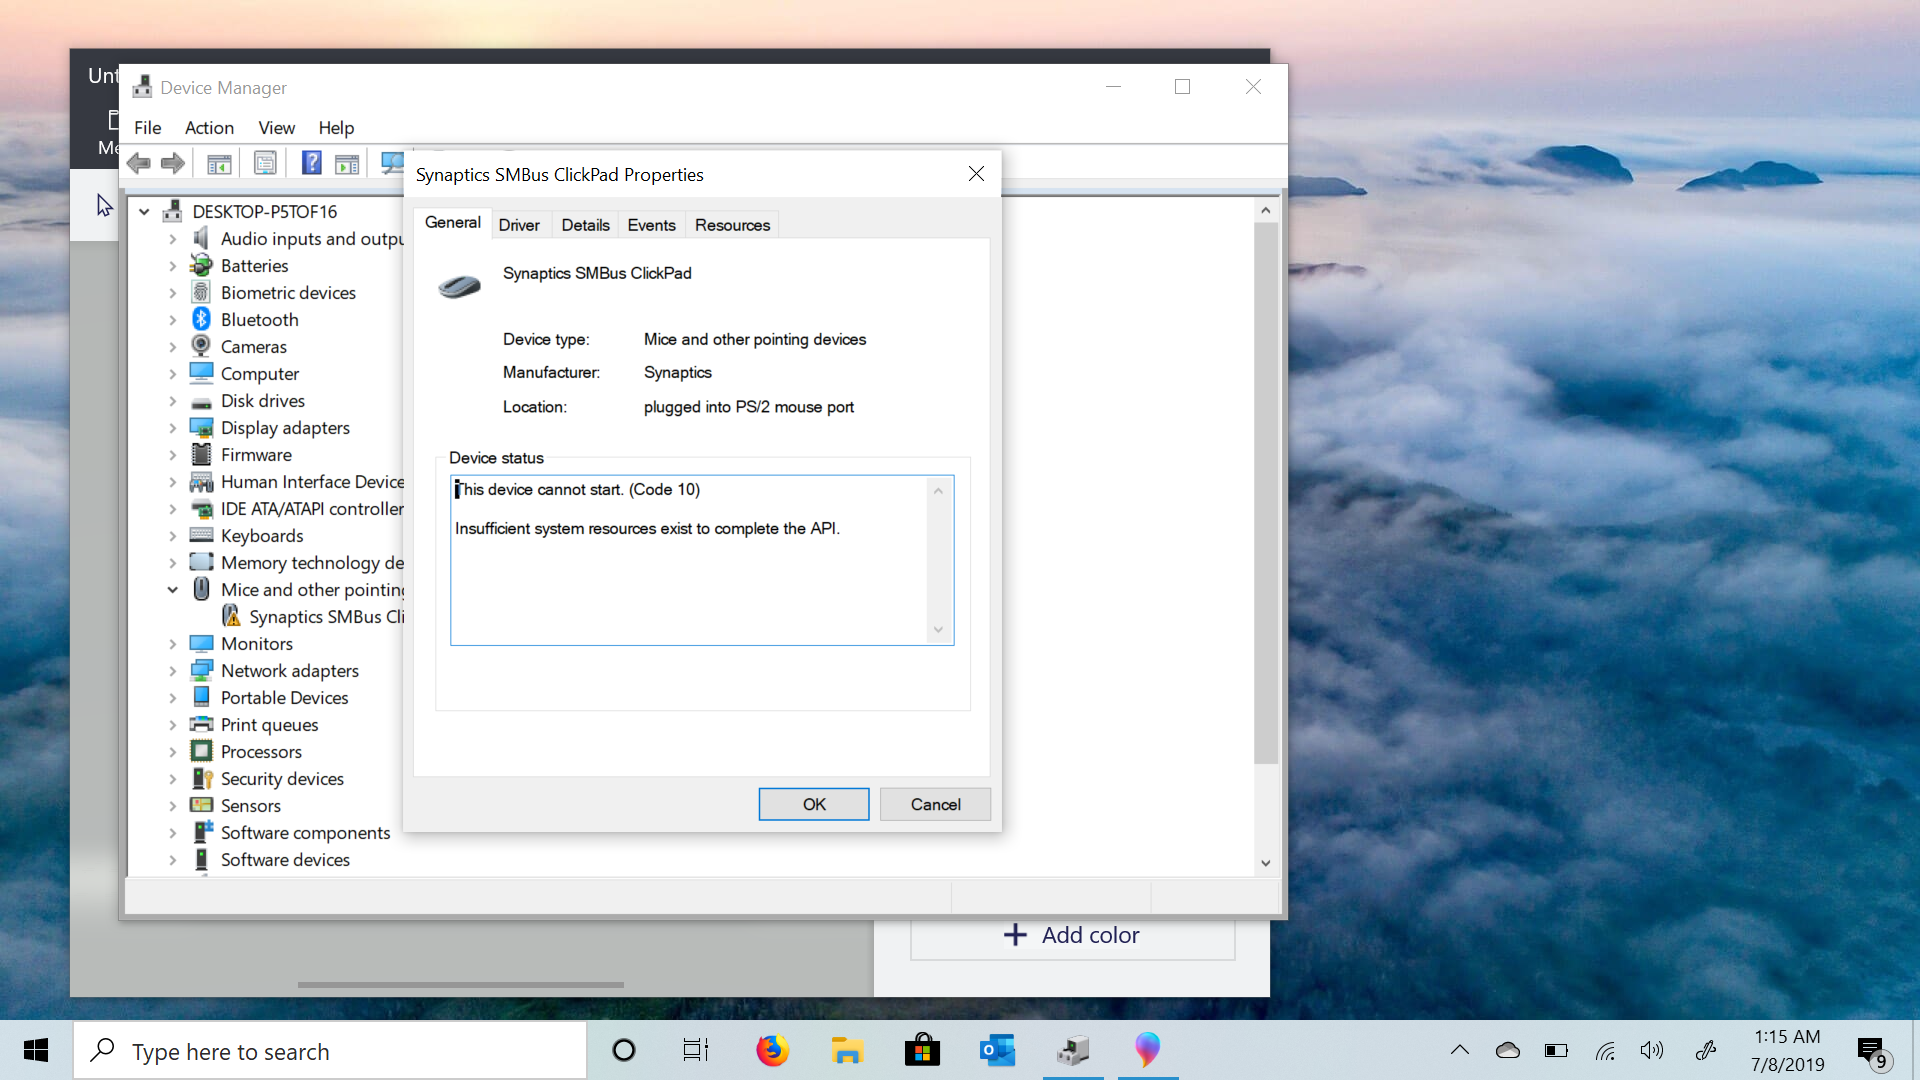Select the General tab
This screenshot has height=1080, width=1920.
(453, 223)
